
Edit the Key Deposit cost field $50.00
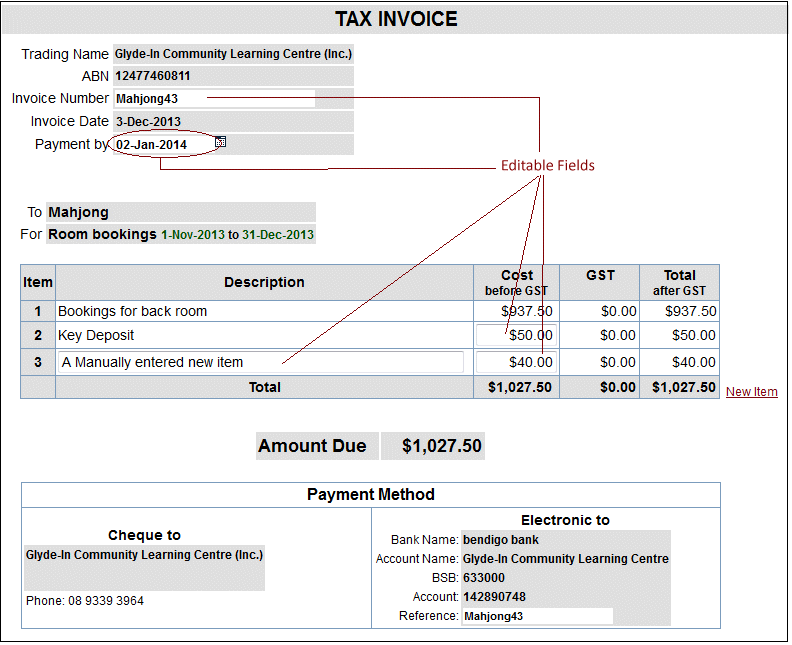516,335
